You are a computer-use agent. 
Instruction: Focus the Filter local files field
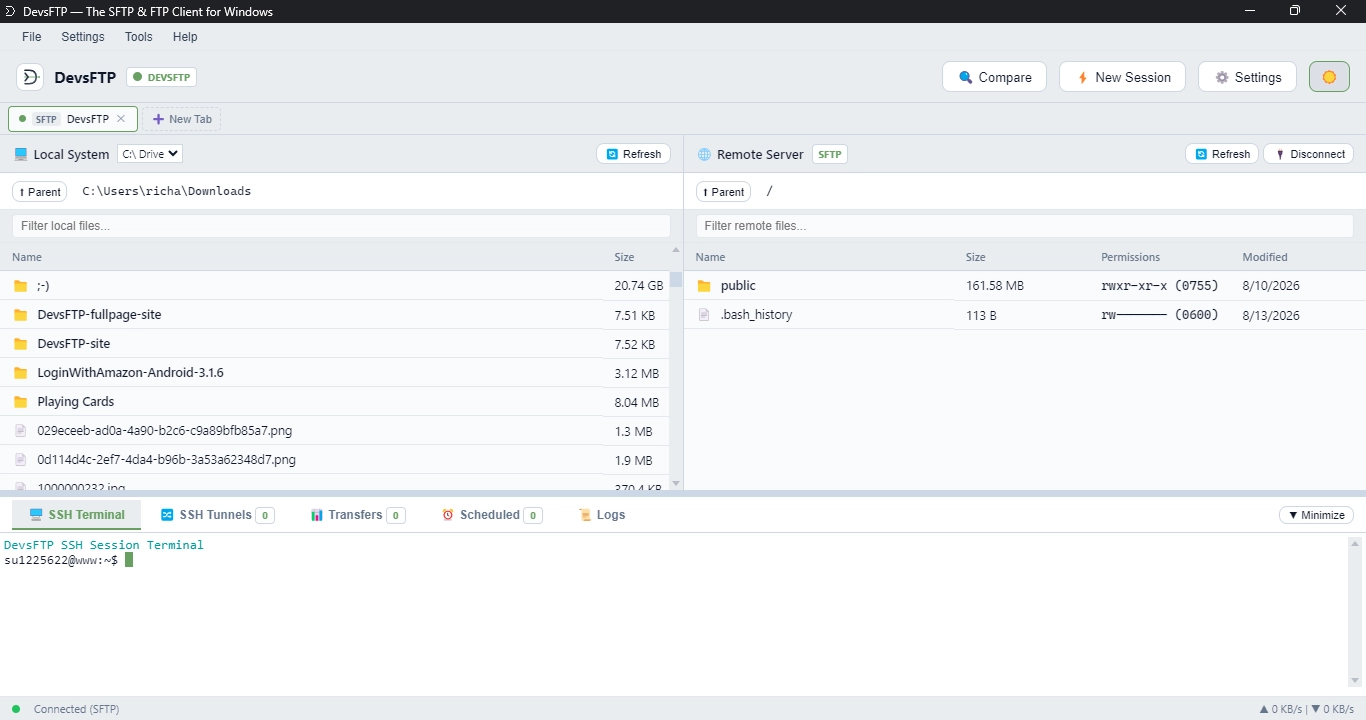tap(341, 226)
